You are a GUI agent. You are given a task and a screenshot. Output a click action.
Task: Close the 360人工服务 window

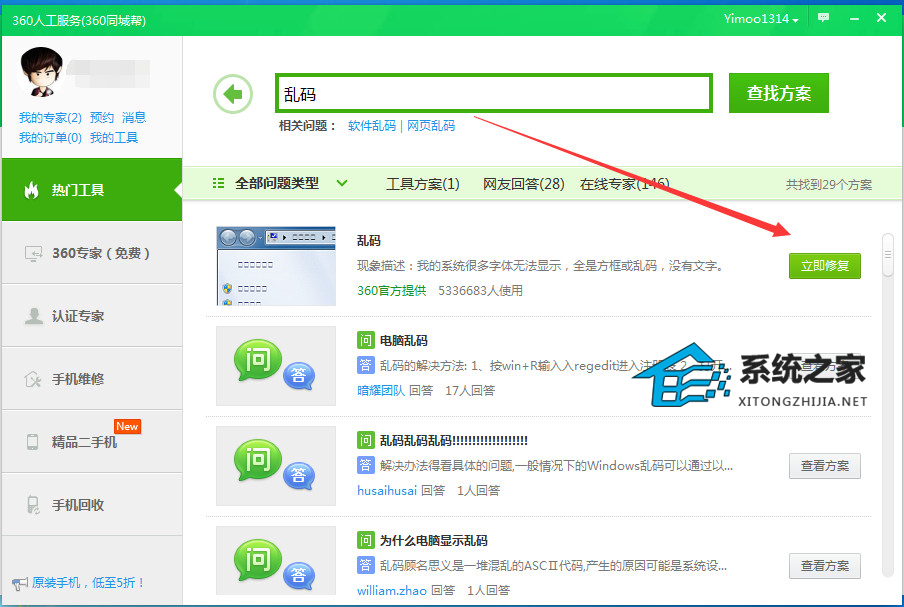(x=882, y=18)
